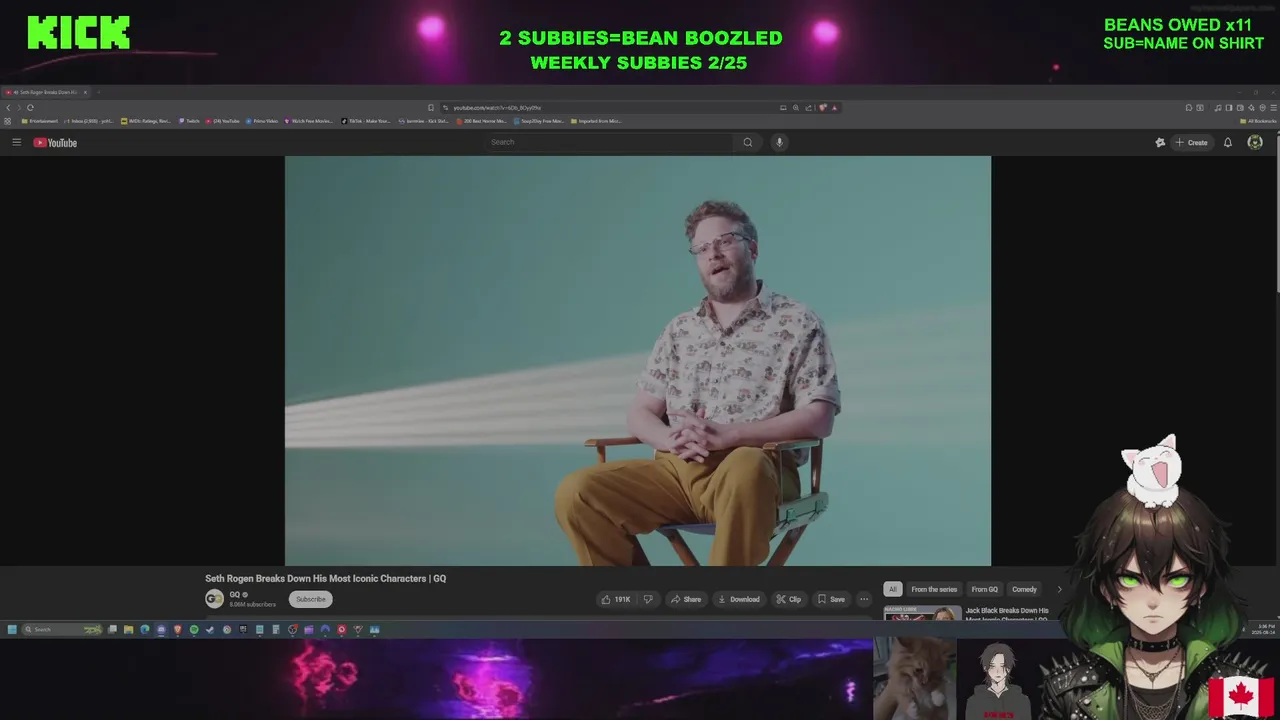
Task: Bookmark this page via address bar icon
Action: 431,107
